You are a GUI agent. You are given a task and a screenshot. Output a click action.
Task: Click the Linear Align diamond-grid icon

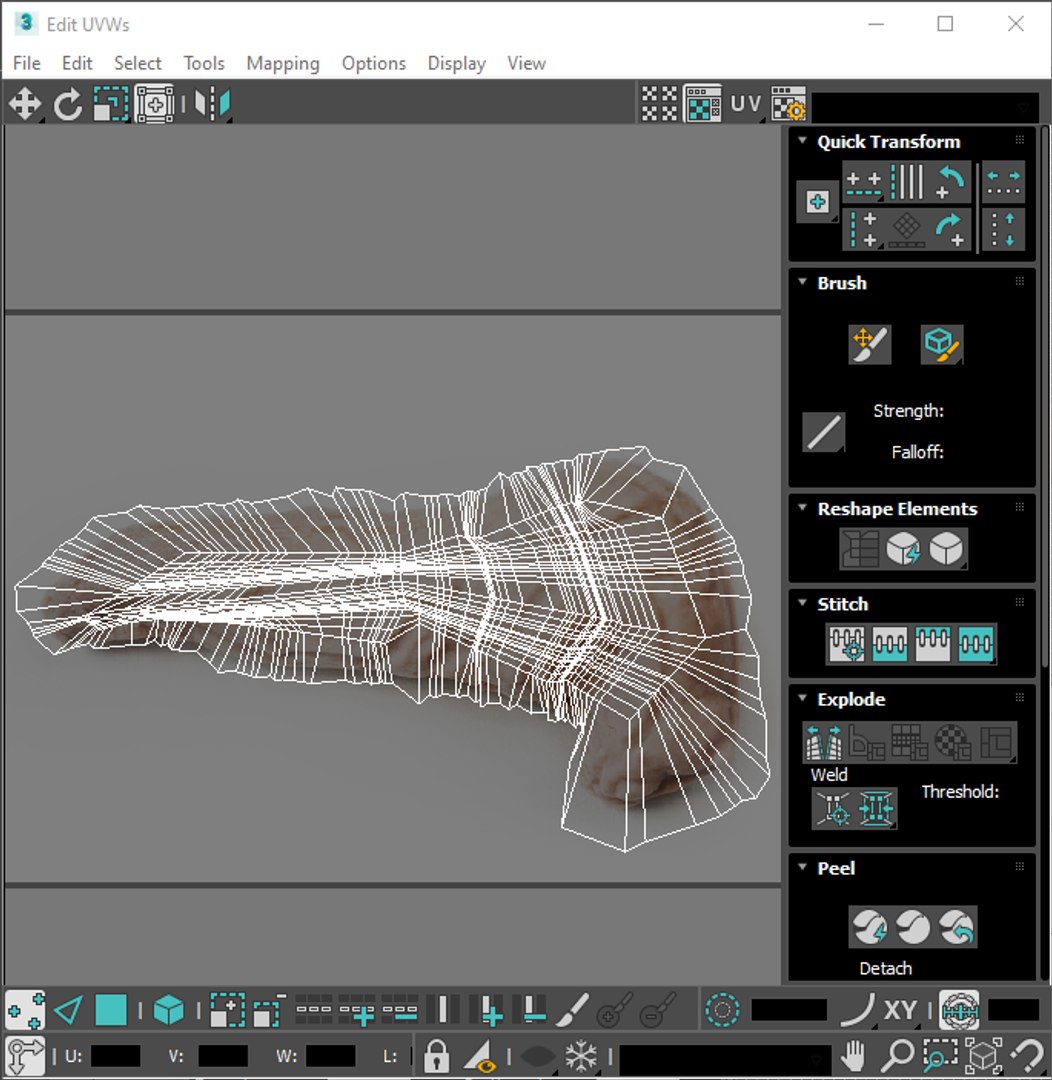(907, 229)
